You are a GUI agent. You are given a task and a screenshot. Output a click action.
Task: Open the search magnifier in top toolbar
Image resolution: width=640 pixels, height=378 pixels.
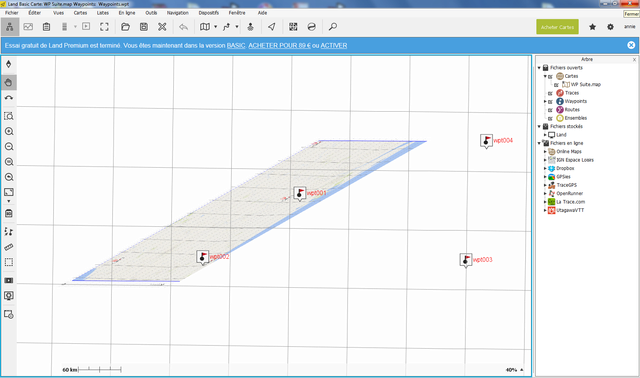(x=333, y=27)
